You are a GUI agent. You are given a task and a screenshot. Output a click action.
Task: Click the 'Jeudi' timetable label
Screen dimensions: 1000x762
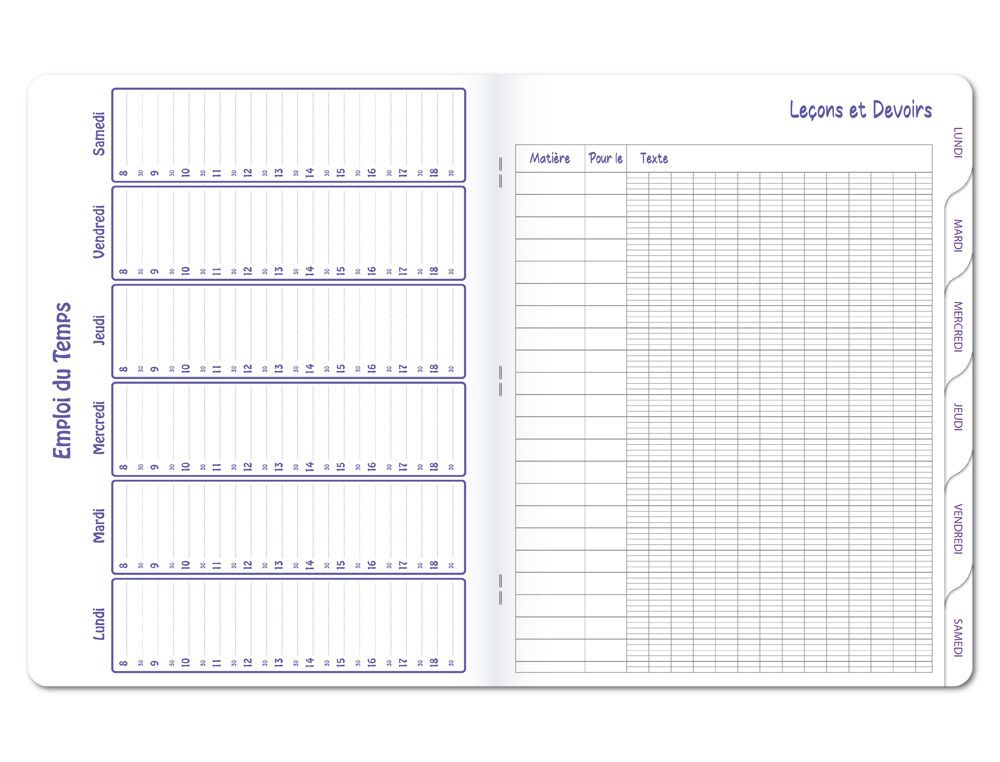point(98,330)
